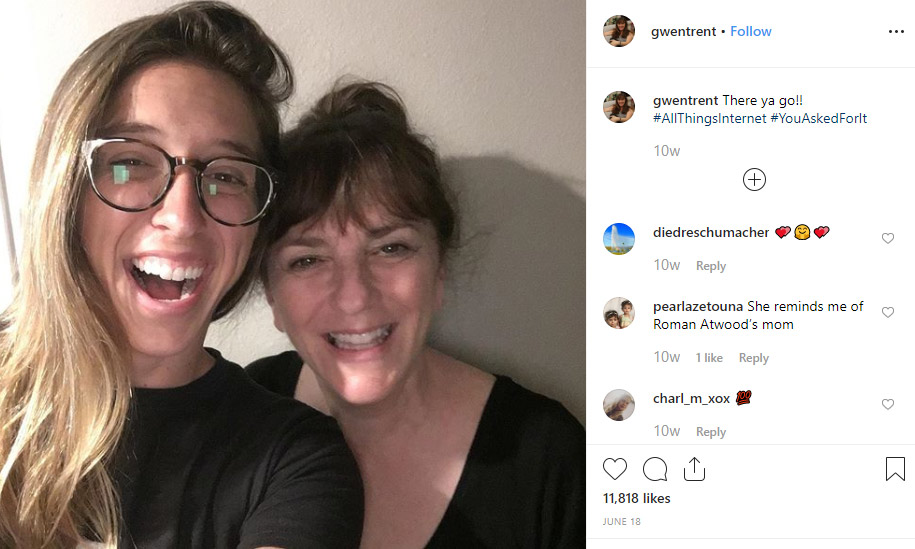Viewport: 915px width, 549px height.
Task: Like diedreschumacher's comment
Action: tap(887, 239)
